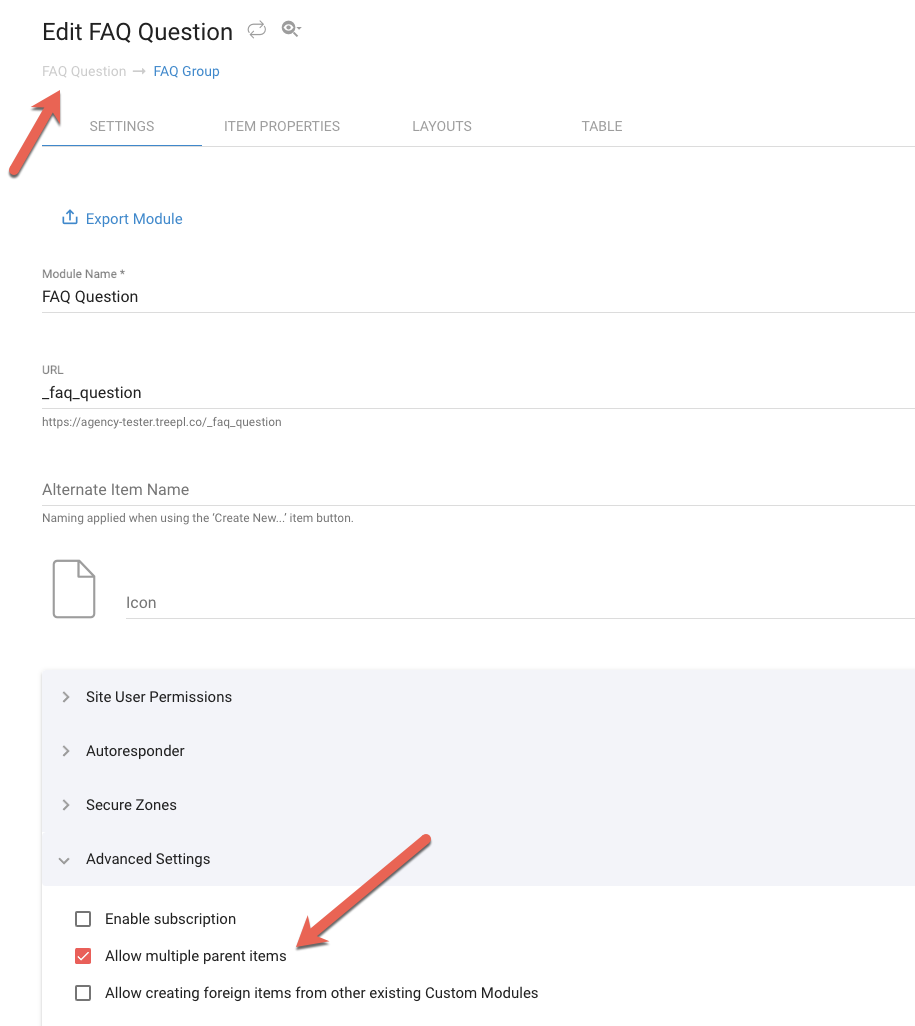Click the Alternate Item Name field
The image size is (915, 1026).
[478, 489]
